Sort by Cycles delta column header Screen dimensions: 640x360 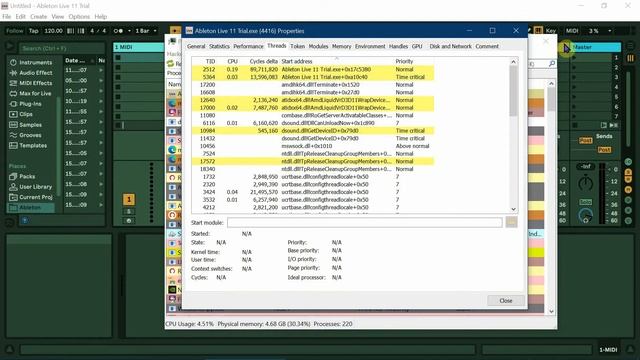[263, 61]
